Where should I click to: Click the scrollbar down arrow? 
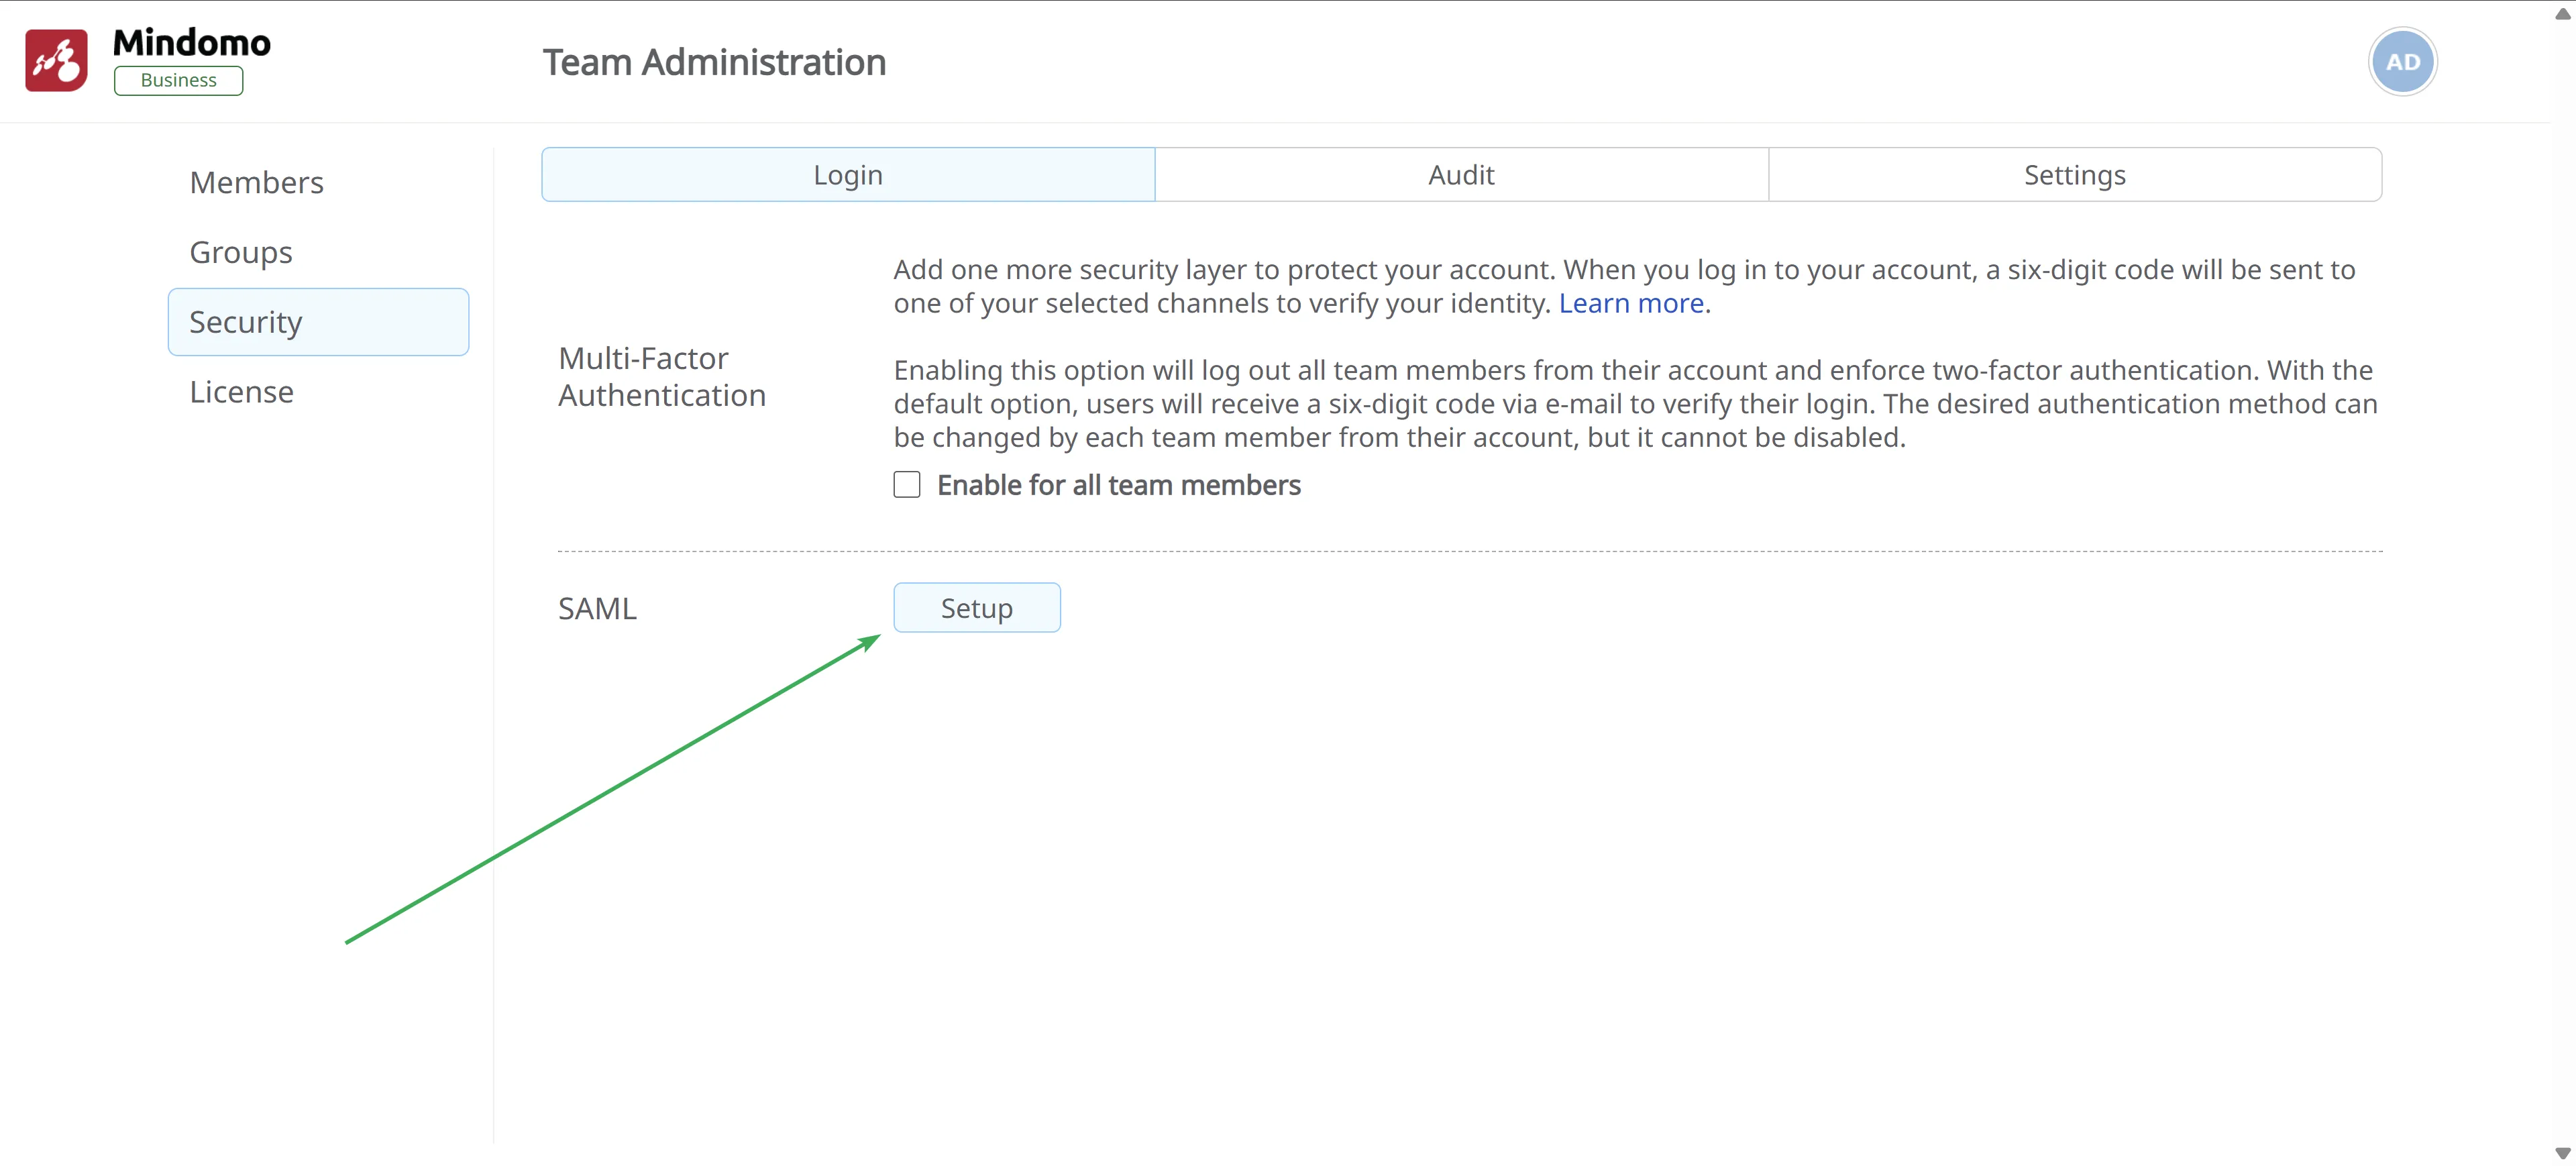pos(2562,1153)
